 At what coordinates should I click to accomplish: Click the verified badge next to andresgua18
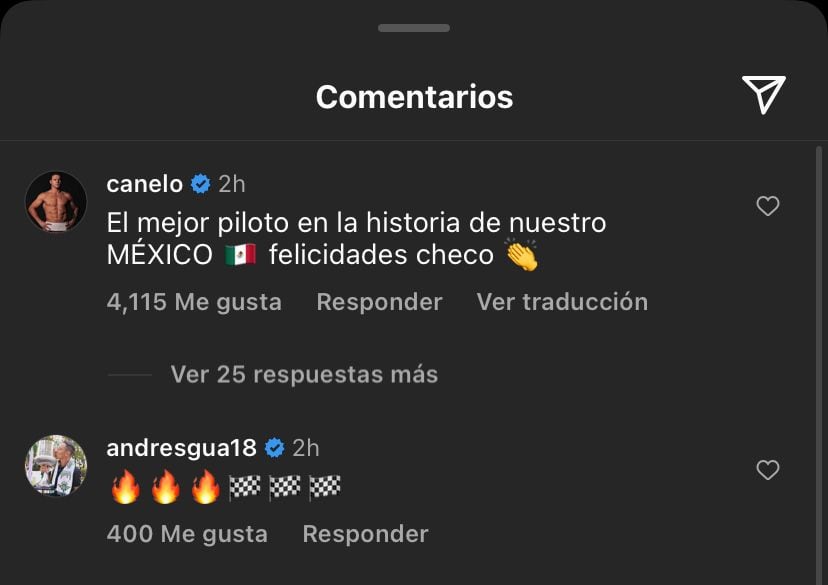tap(277, 447)
